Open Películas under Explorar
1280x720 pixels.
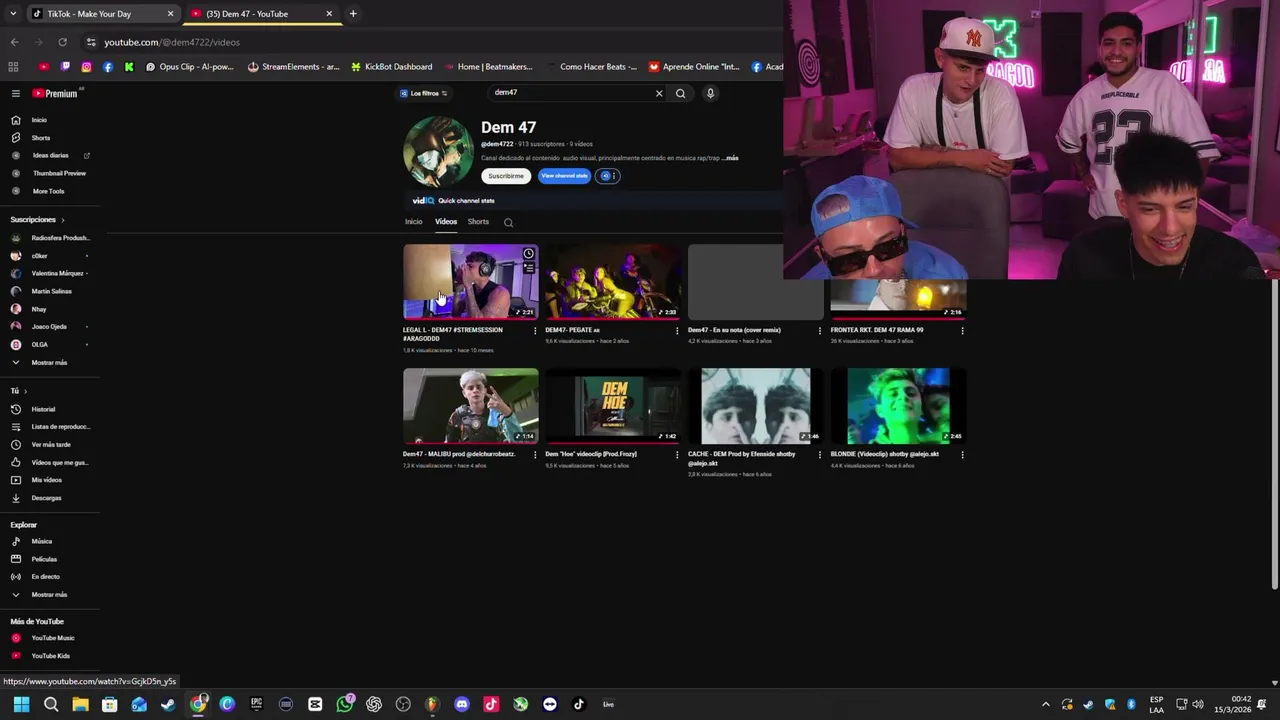click(x=44, y=559)
